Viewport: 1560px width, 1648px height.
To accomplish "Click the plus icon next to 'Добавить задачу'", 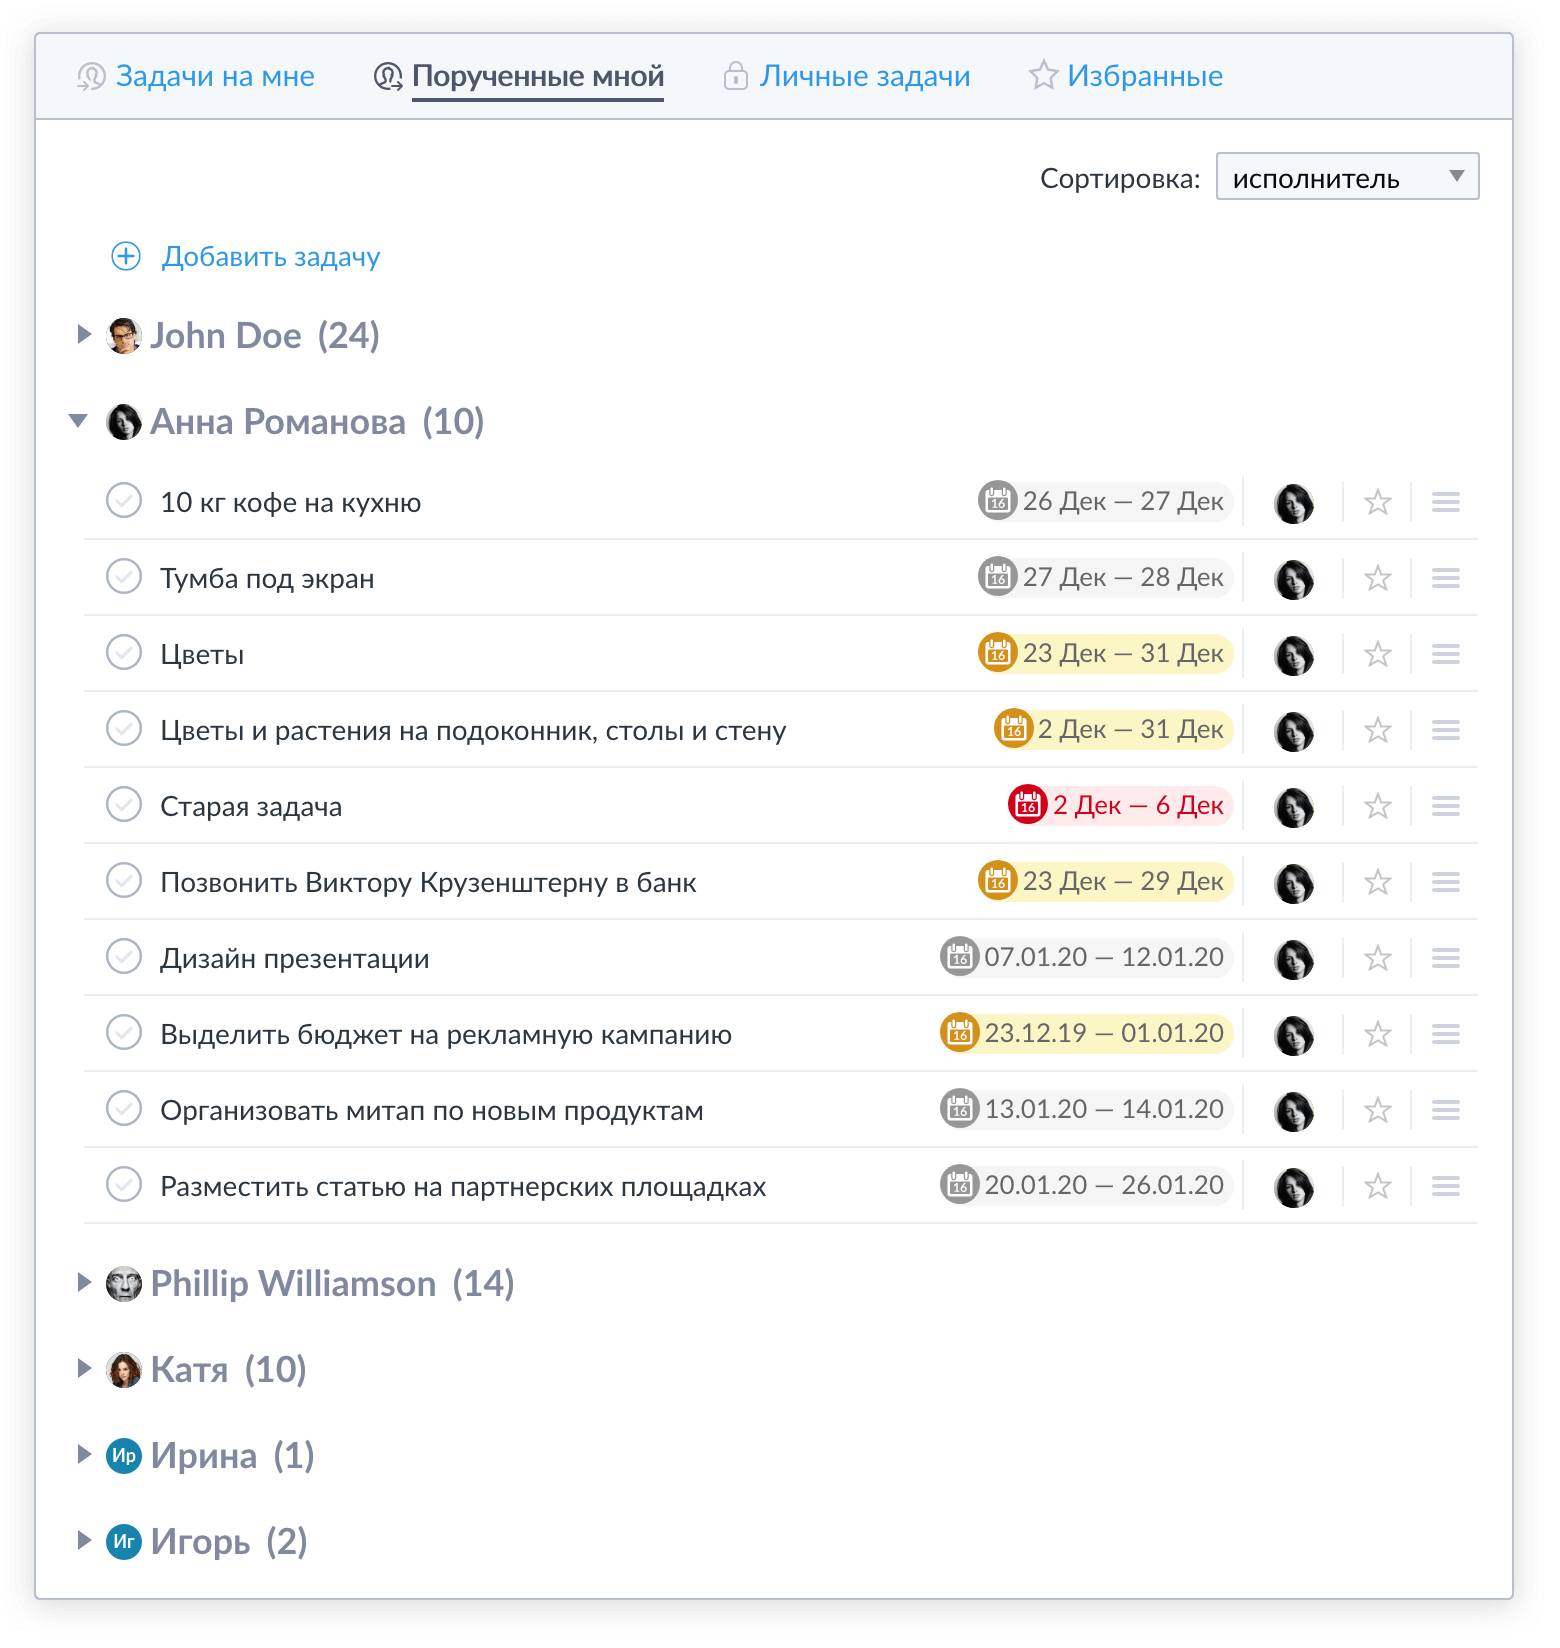I will coord(126,257).
